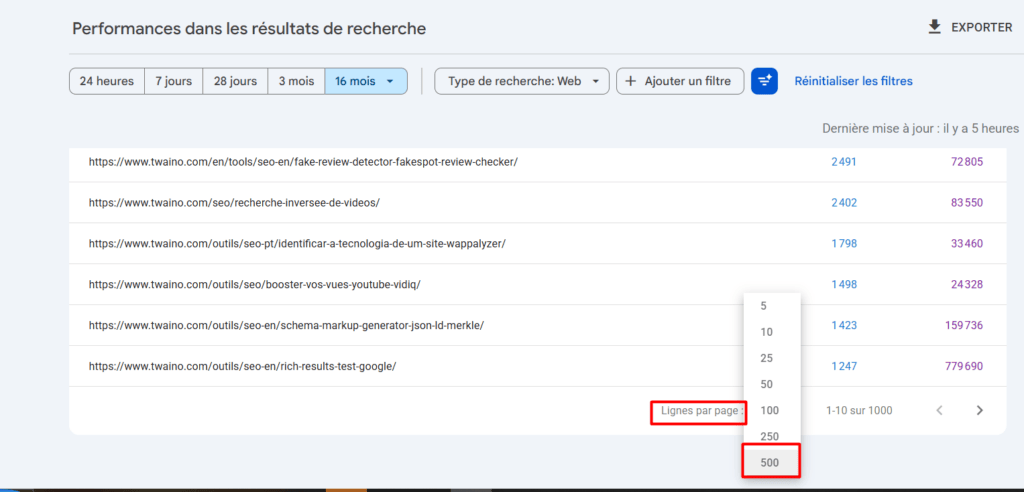
Task: Choose 50 lines per page
Action: (772, 384)
